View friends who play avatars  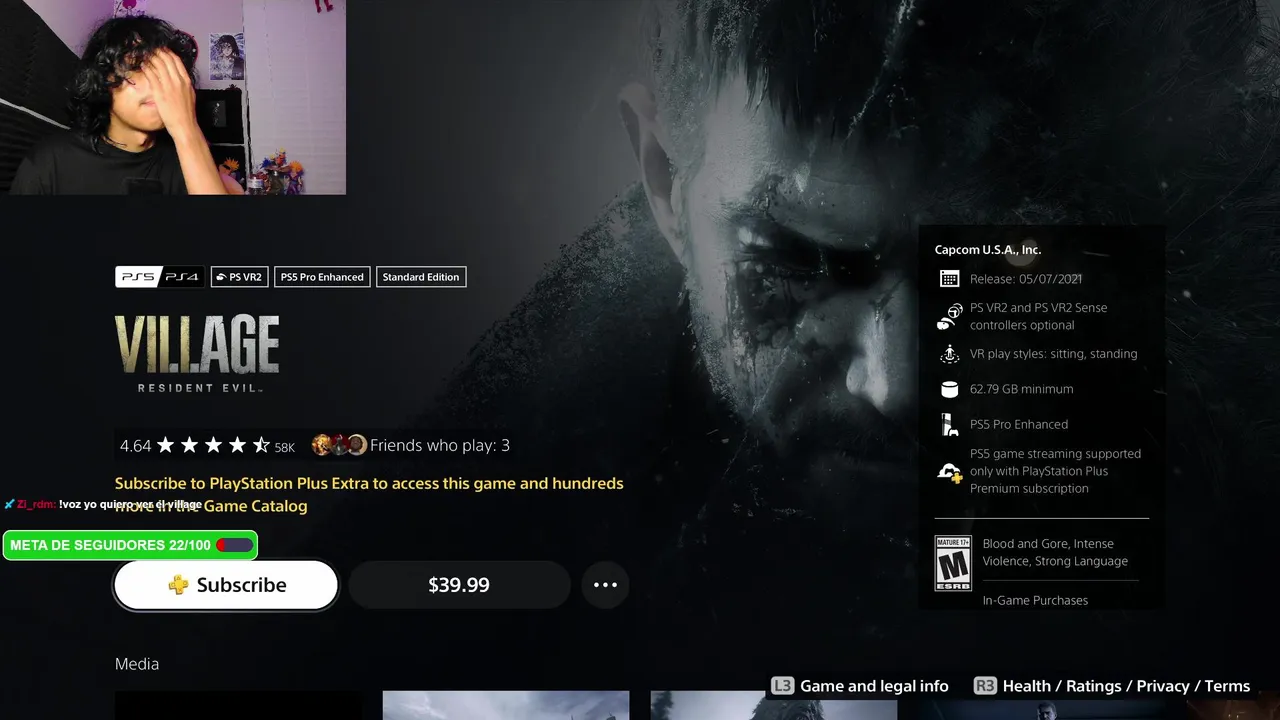coord(339,445)
